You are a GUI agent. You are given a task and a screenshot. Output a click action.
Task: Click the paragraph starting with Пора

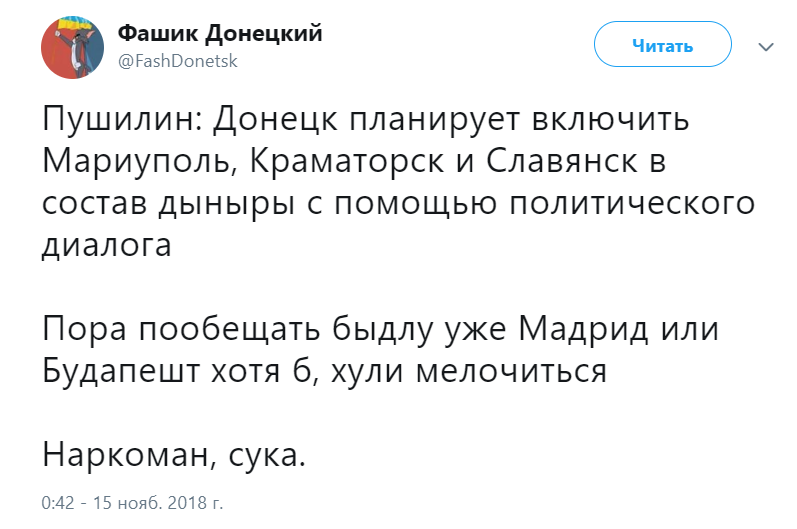(380, 351)
